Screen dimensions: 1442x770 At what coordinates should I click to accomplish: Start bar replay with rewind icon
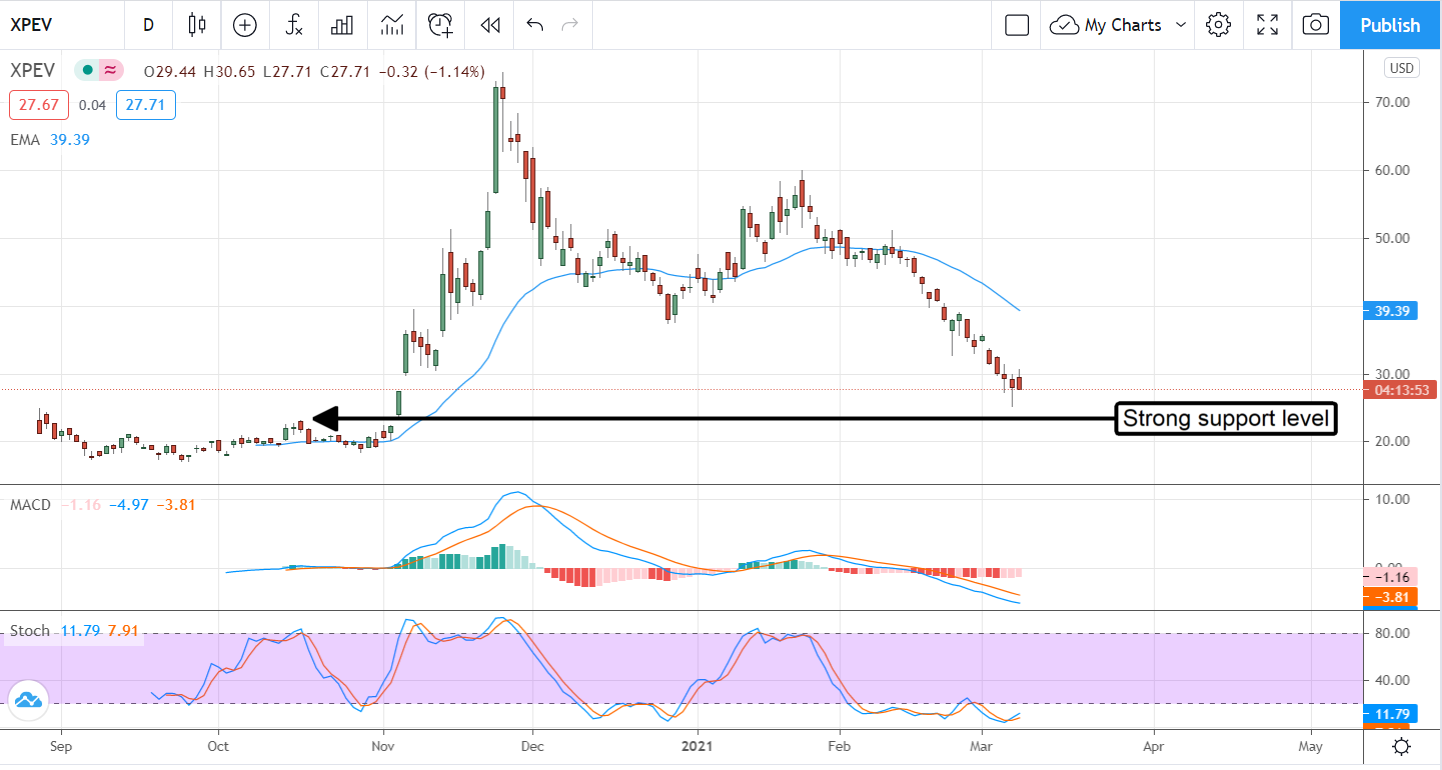(x=489, y=25)
